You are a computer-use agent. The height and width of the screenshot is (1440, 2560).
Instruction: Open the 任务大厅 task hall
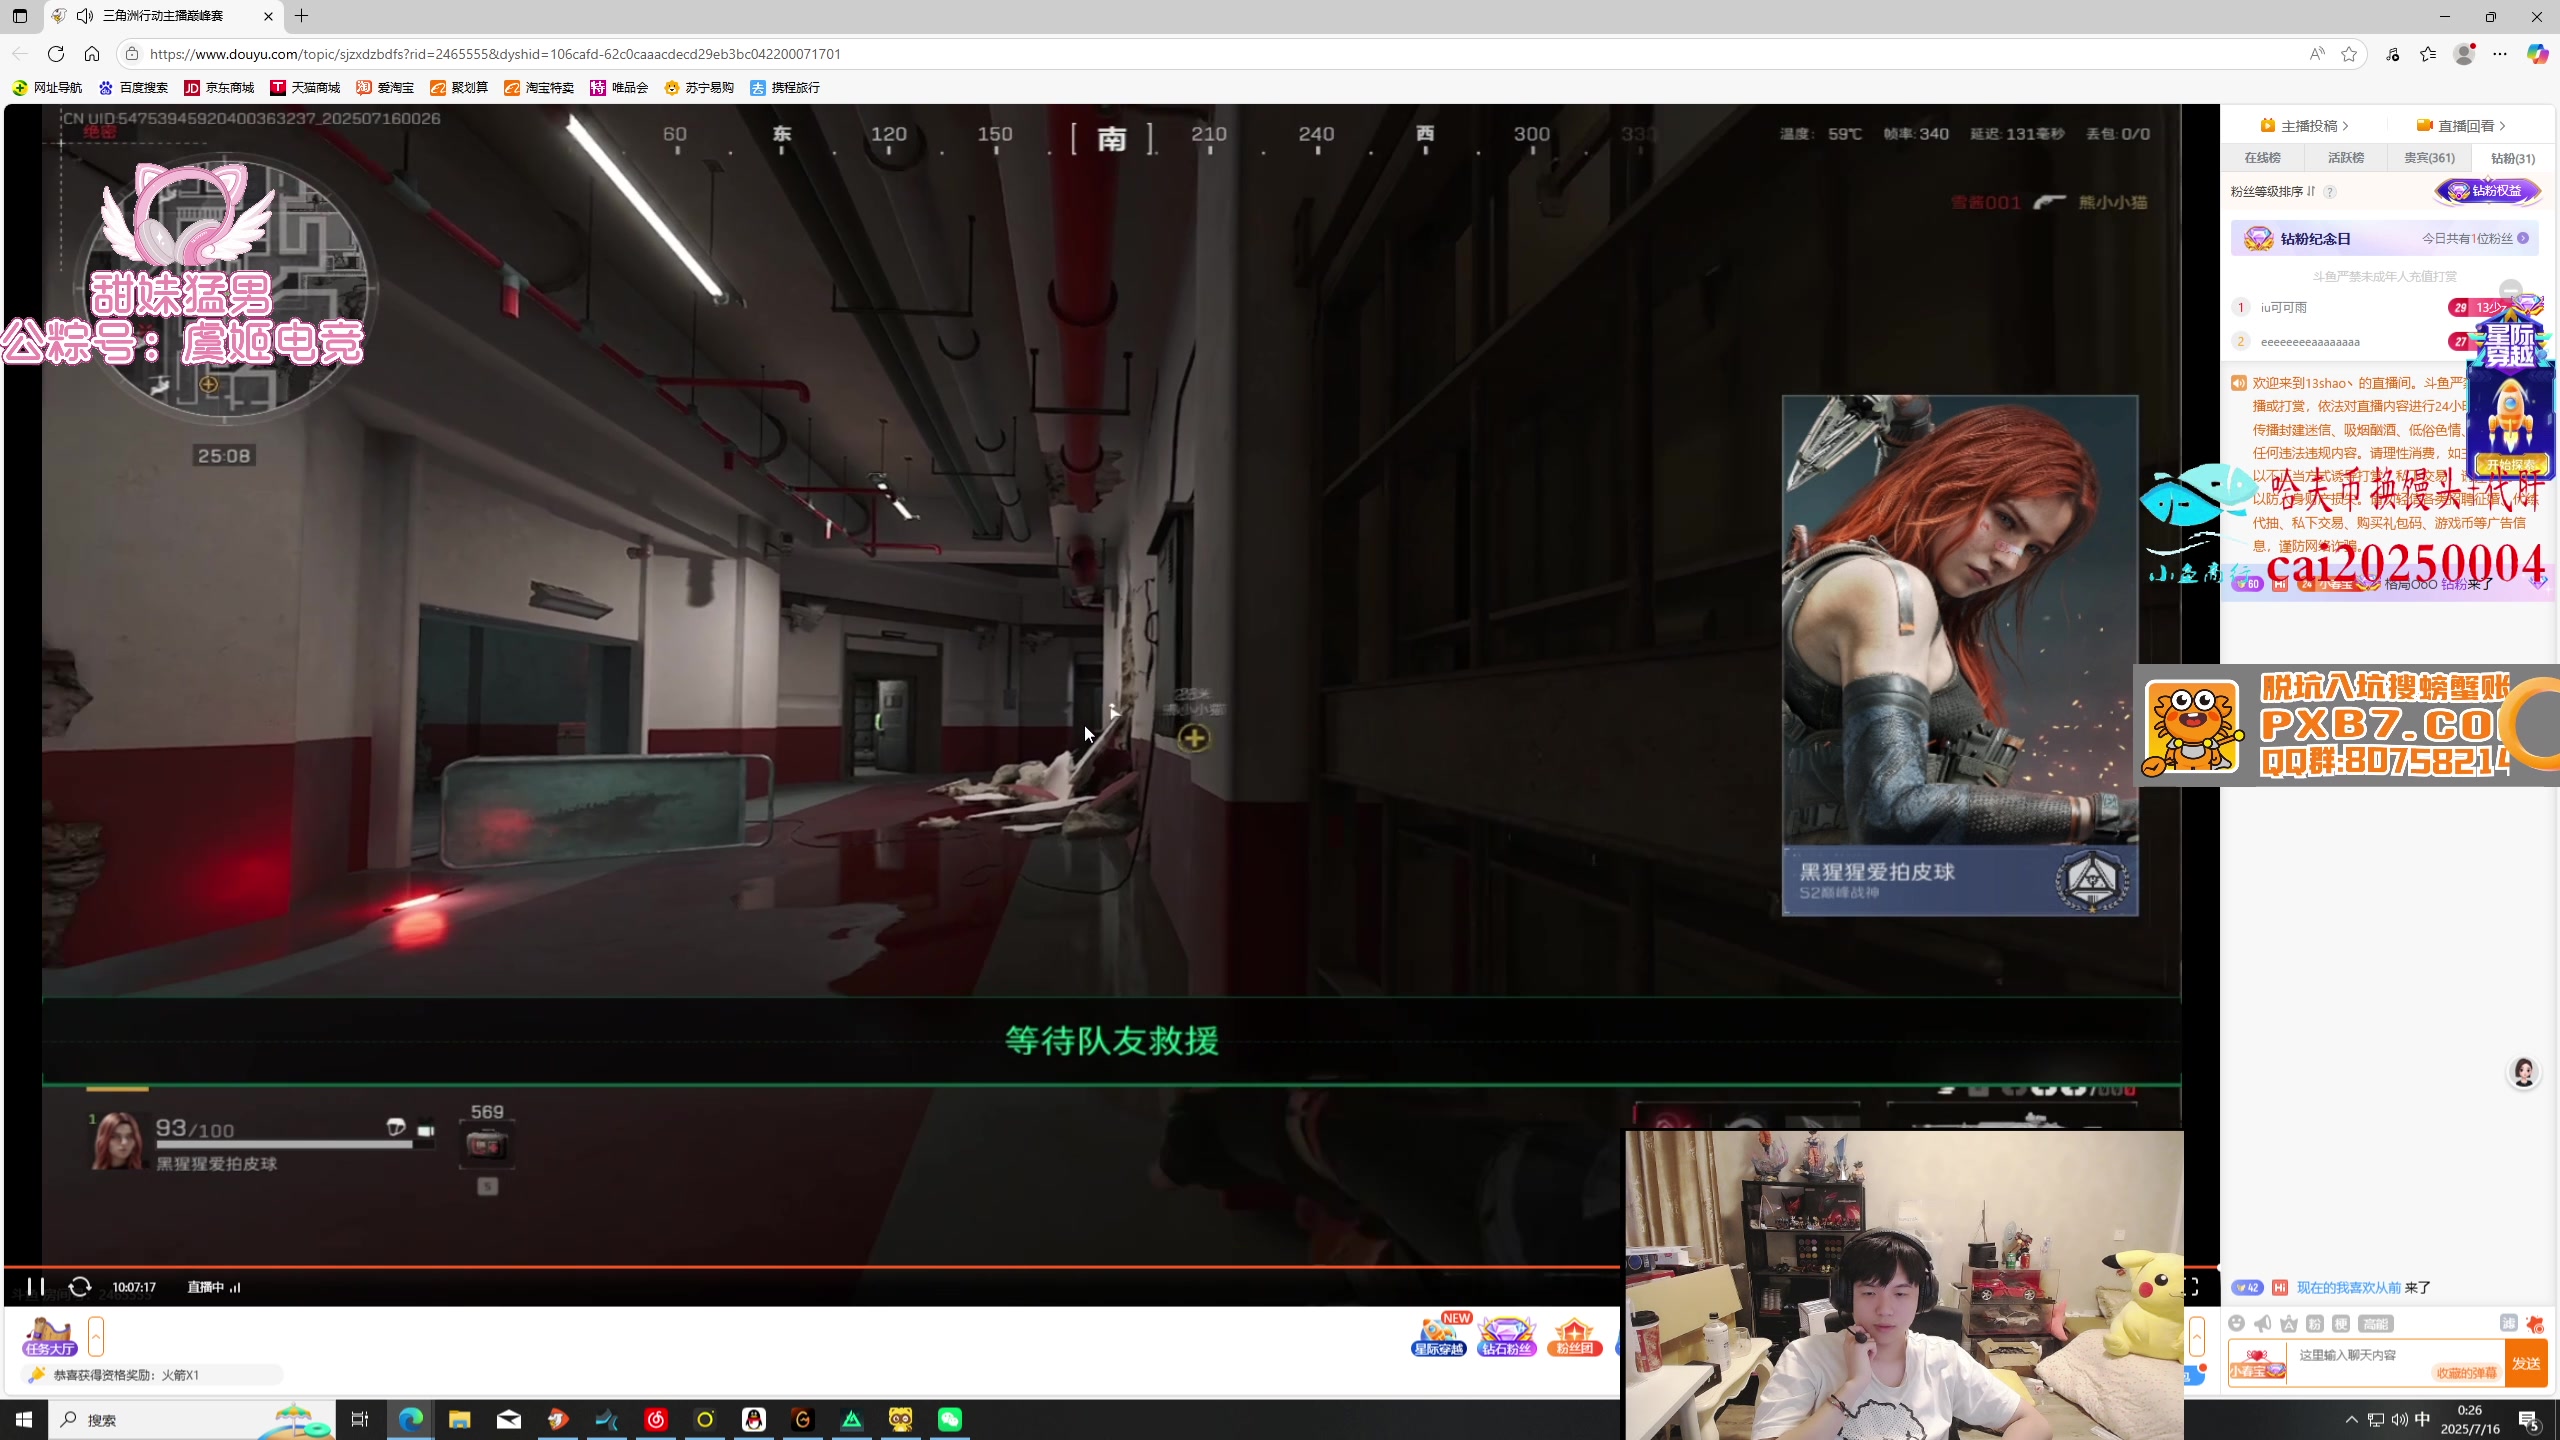tap(50, 1337)
